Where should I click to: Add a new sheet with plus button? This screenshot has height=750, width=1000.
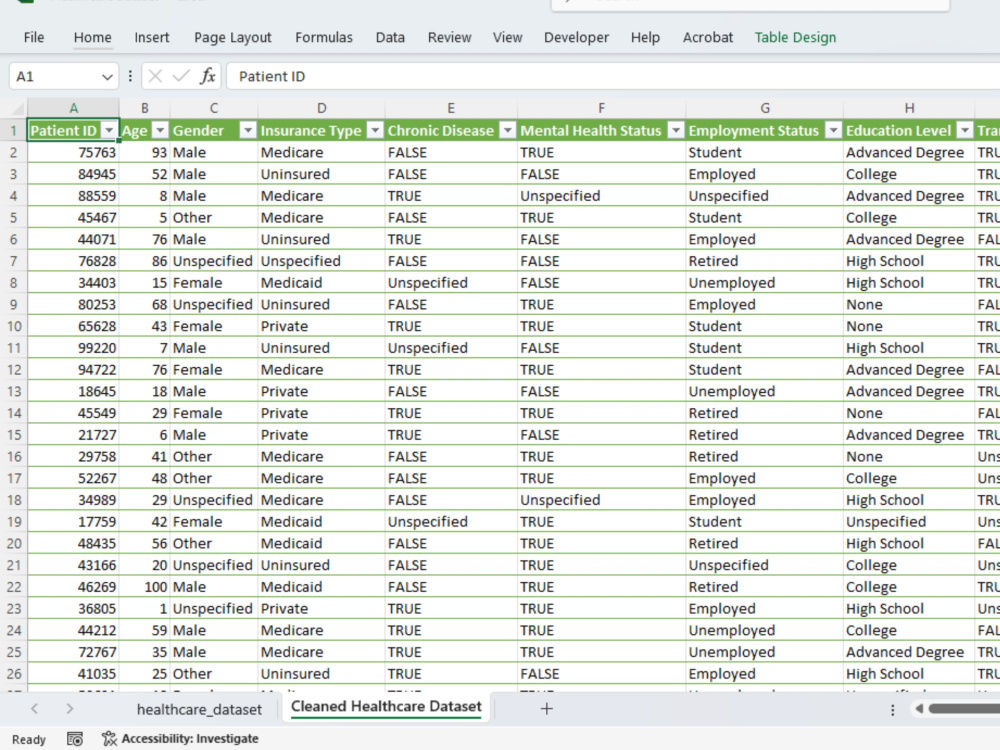click(547, 709)
